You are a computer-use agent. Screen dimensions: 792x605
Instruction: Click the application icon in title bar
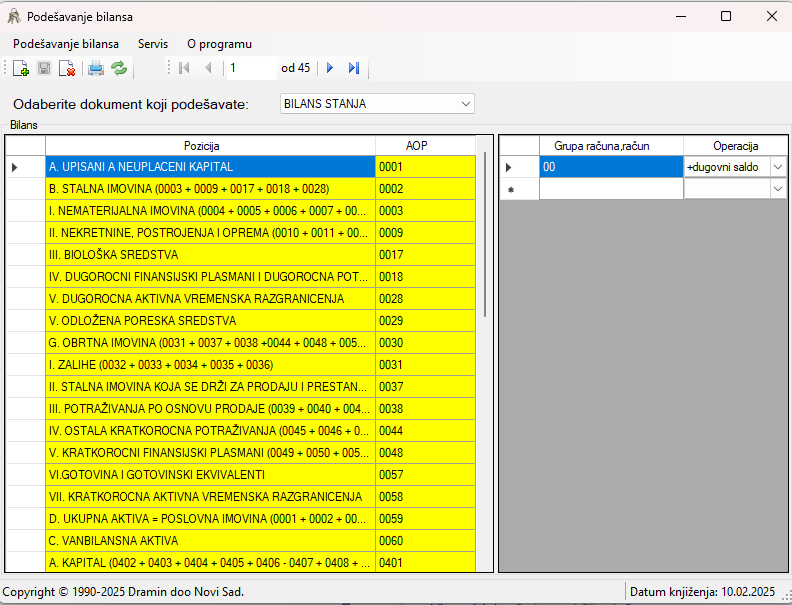14,17
